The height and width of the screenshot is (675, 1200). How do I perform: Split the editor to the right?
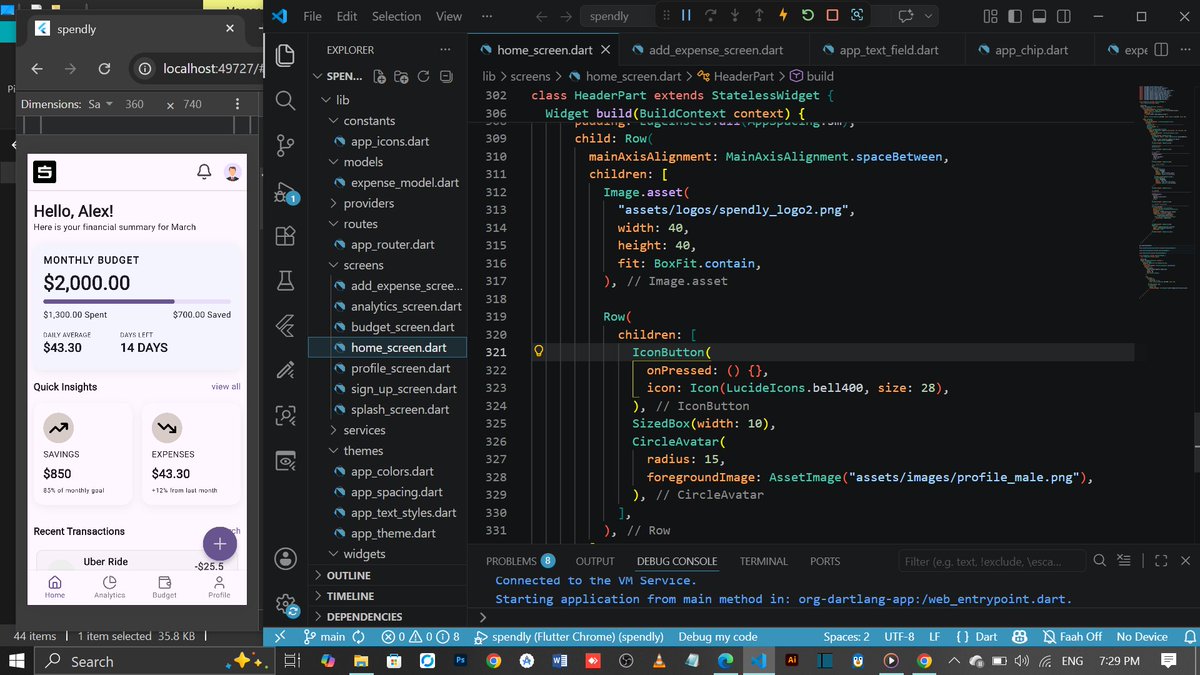point(1162,50)
